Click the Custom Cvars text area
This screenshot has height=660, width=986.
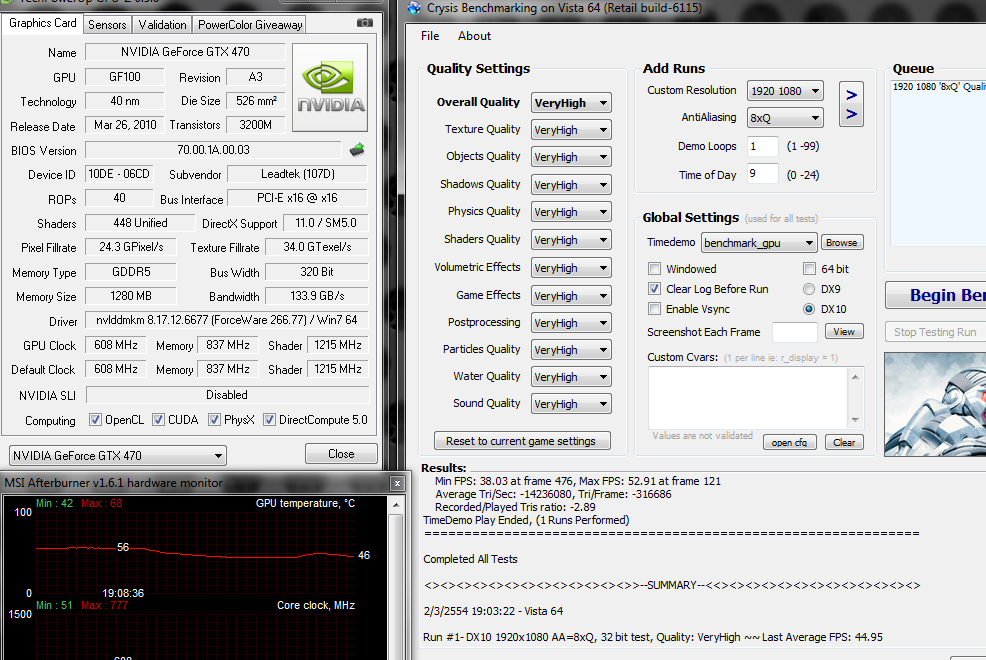[748, 398]
